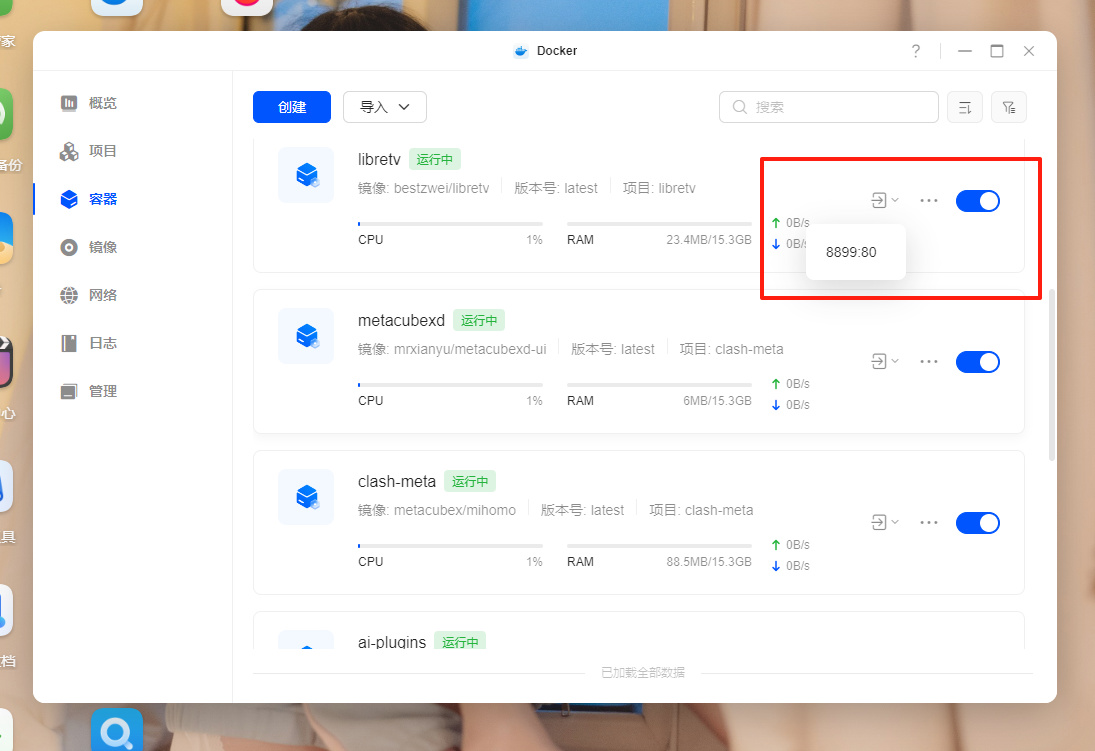Click the metacubexd container cube icon
Viewport: 1095px width, 751px height.
307,336
